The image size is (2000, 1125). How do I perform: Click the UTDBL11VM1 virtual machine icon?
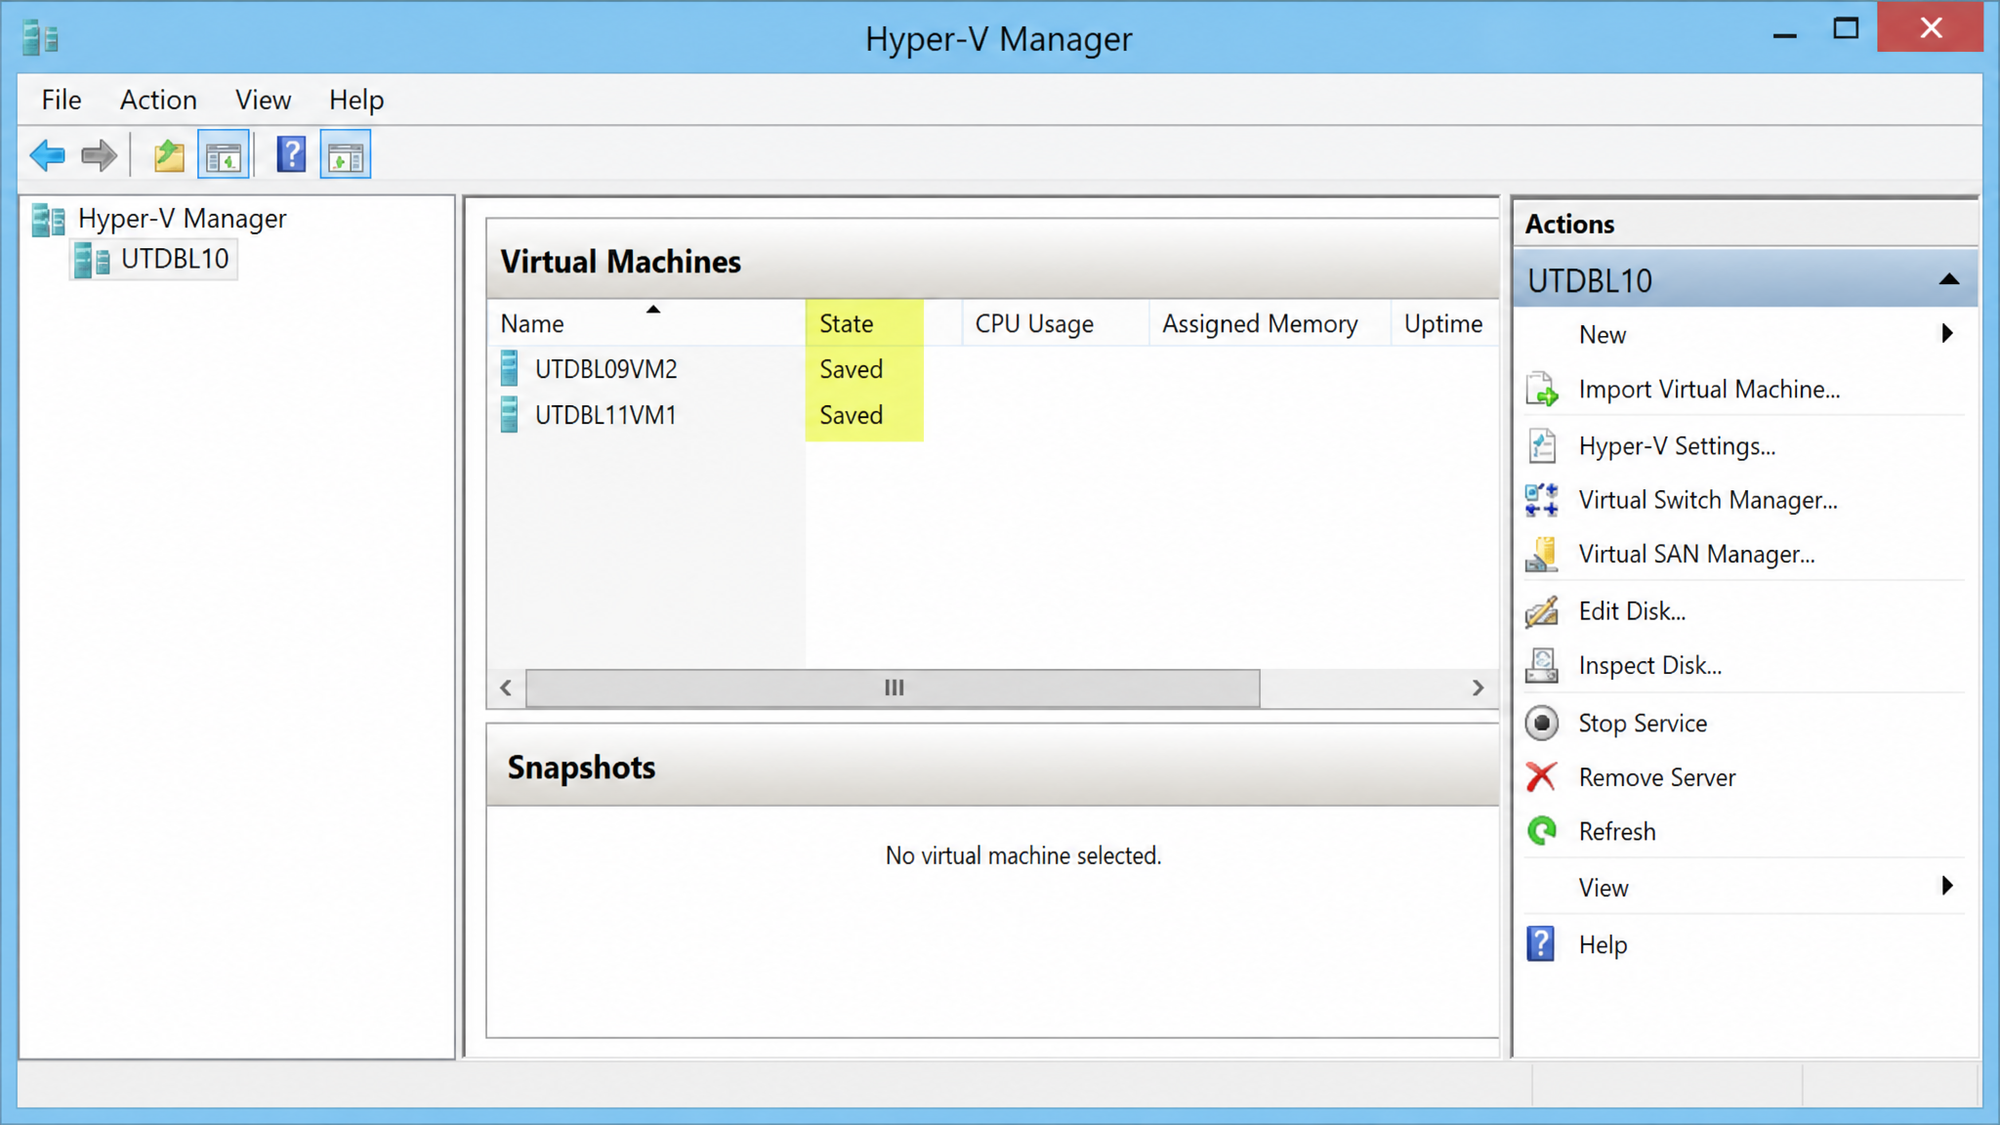coord(509,415)
